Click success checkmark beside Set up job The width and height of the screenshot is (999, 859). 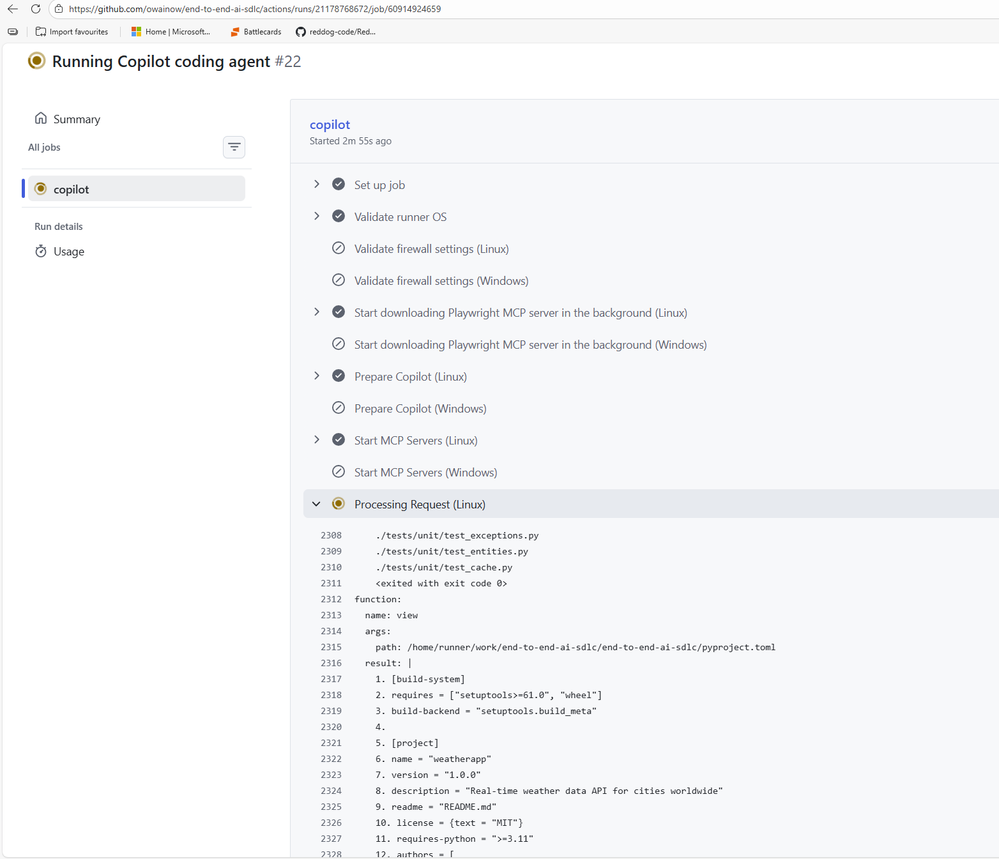338,185
